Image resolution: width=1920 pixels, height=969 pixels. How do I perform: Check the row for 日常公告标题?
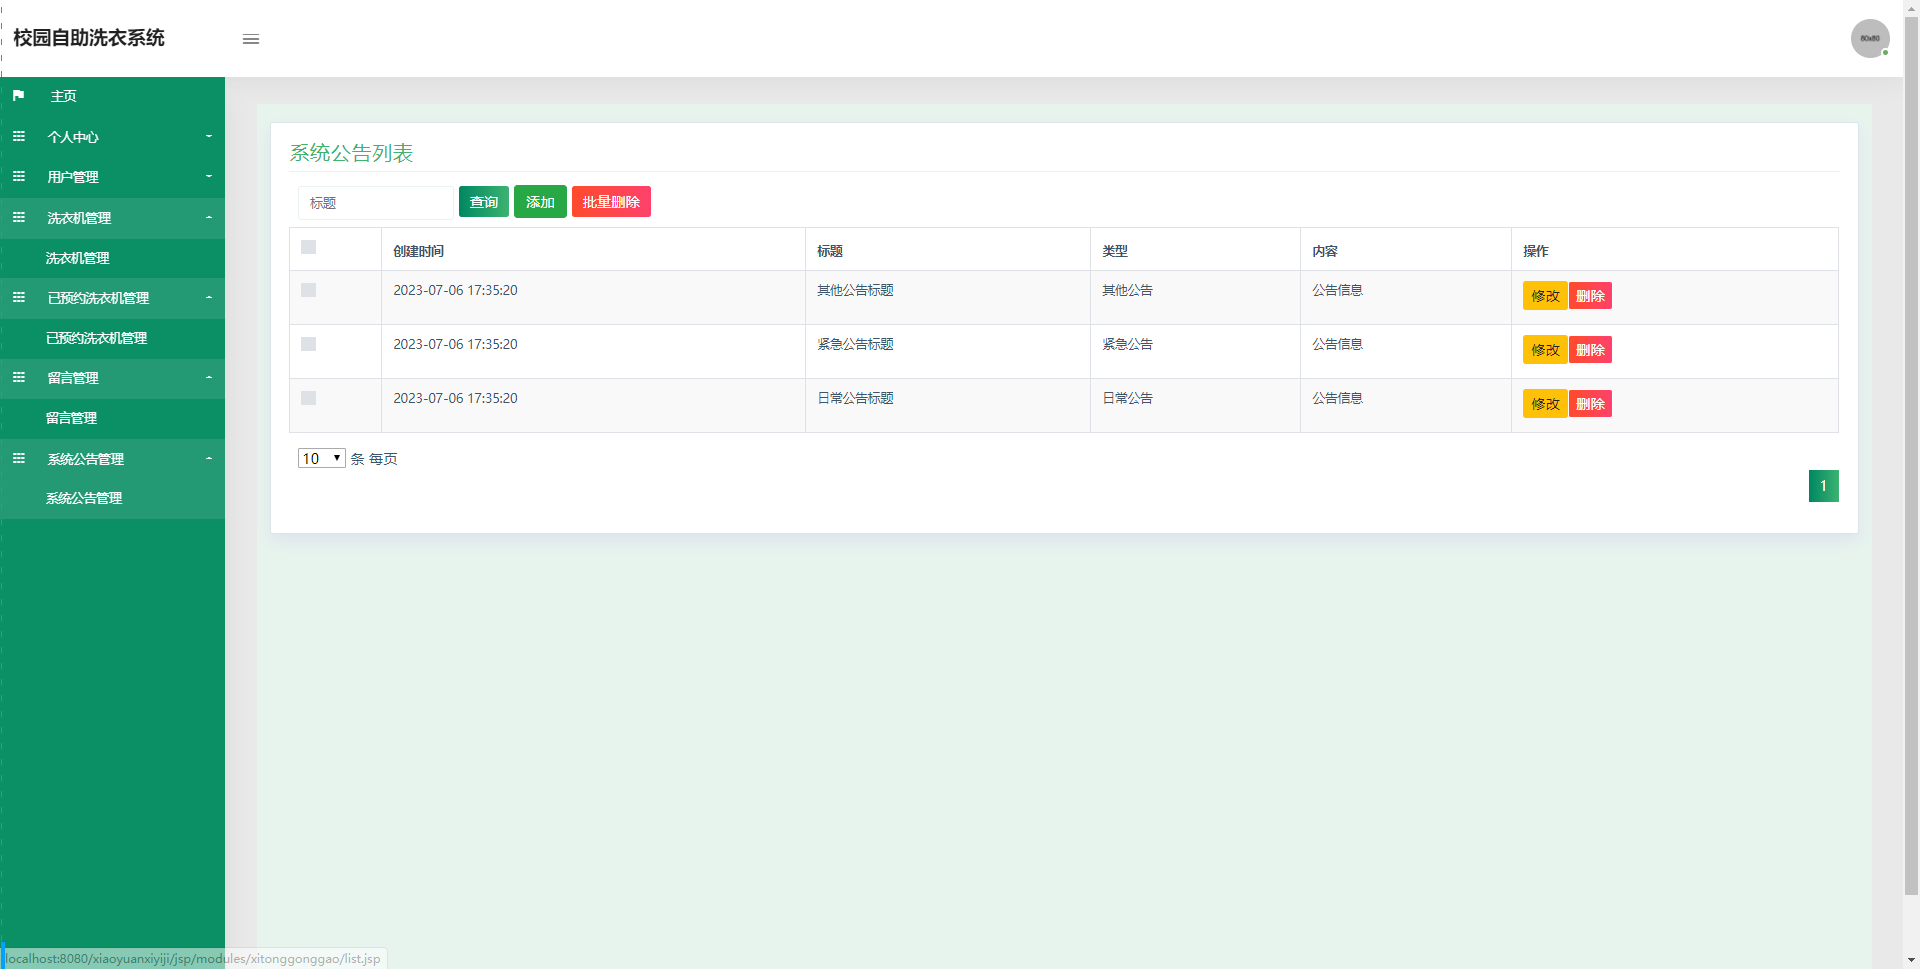(x=308, y=398)
